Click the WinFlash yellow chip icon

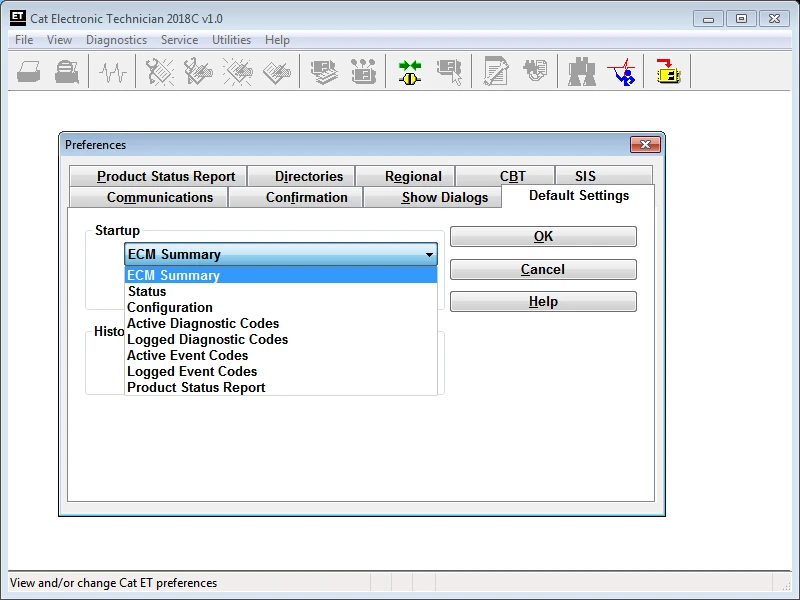coord(667,71)
